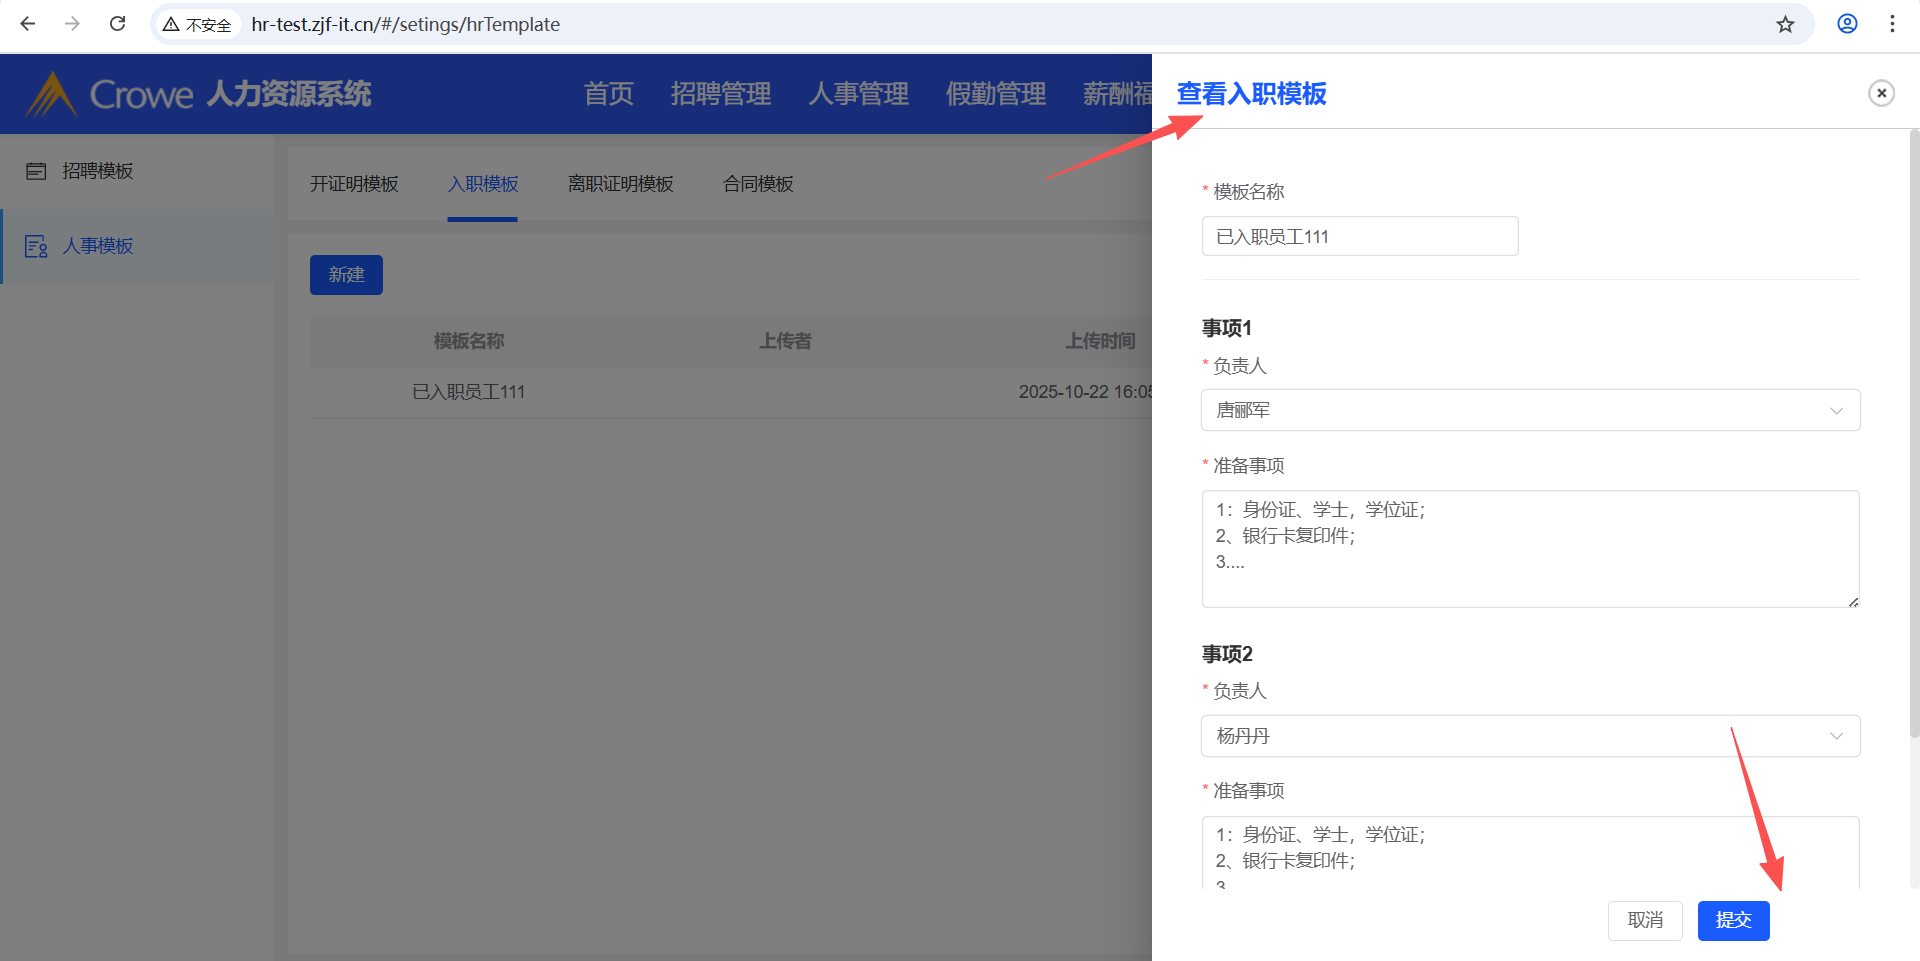
Task: Click the 事项1 准备事项 text area
Action: pos(1530,548)
